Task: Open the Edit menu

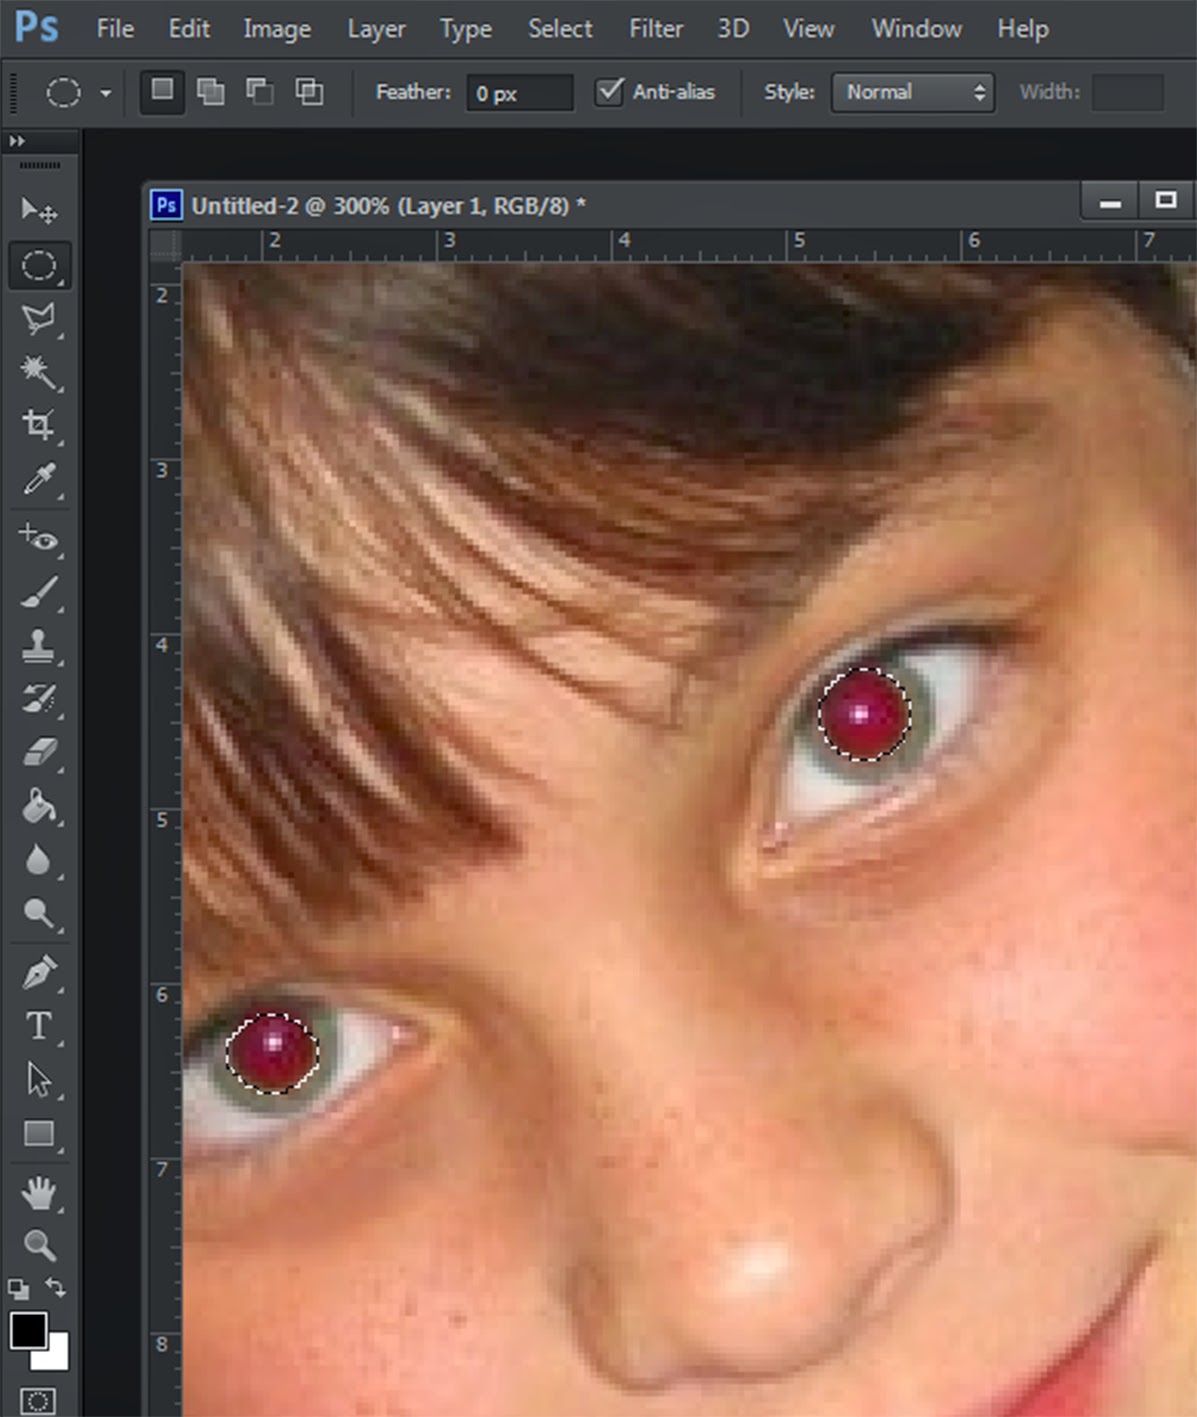Action: click(189, 29)
